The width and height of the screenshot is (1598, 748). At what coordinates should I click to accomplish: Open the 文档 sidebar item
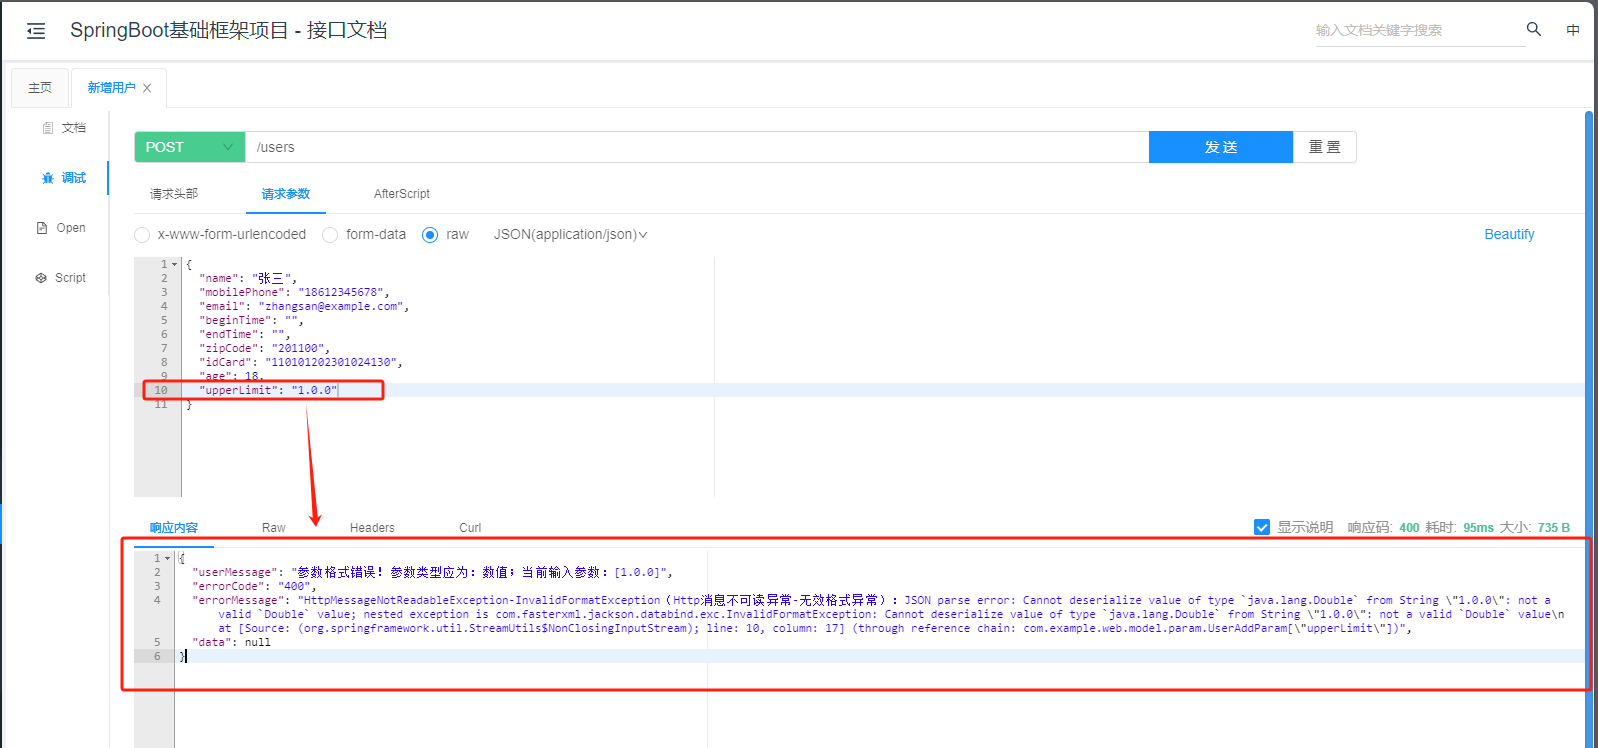[64, 128]
